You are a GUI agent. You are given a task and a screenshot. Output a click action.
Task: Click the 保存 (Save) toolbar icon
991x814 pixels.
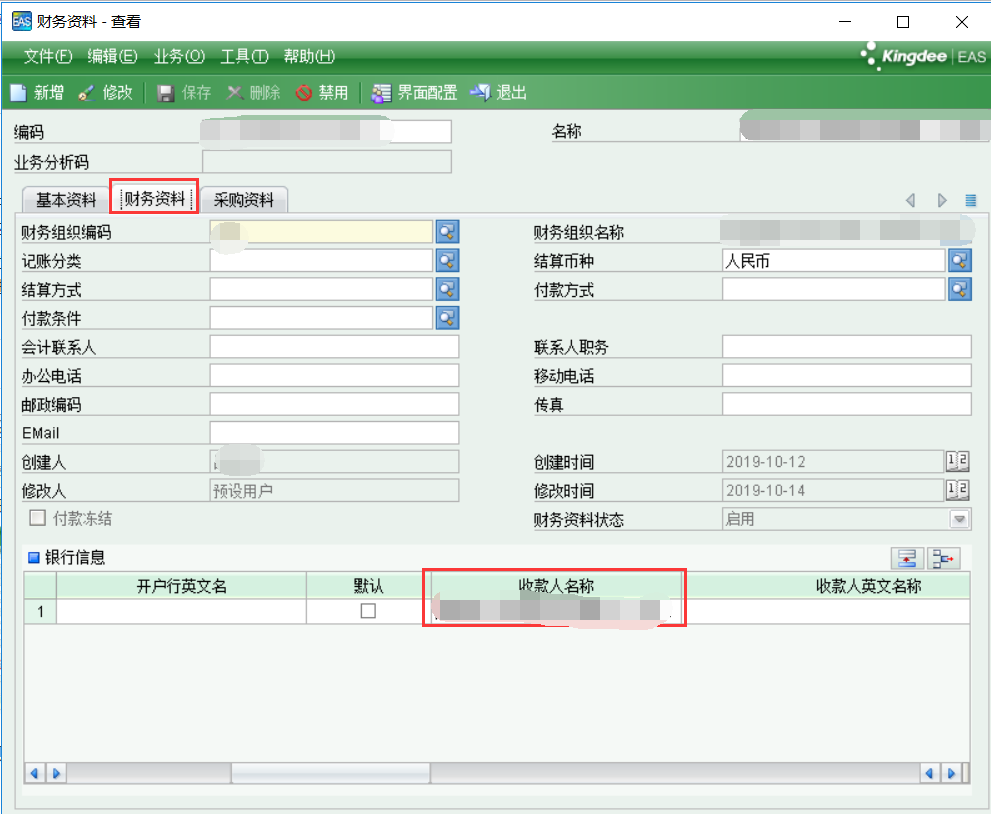point(166,94)
